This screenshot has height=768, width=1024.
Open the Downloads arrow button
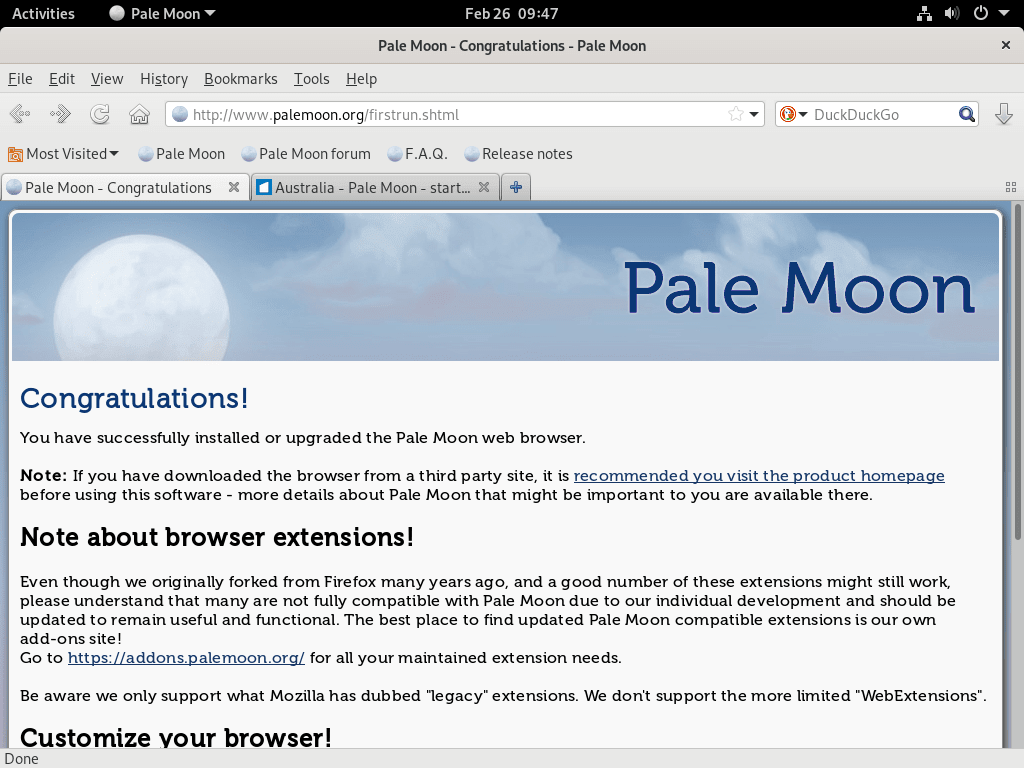click(x=1004, y=114)
